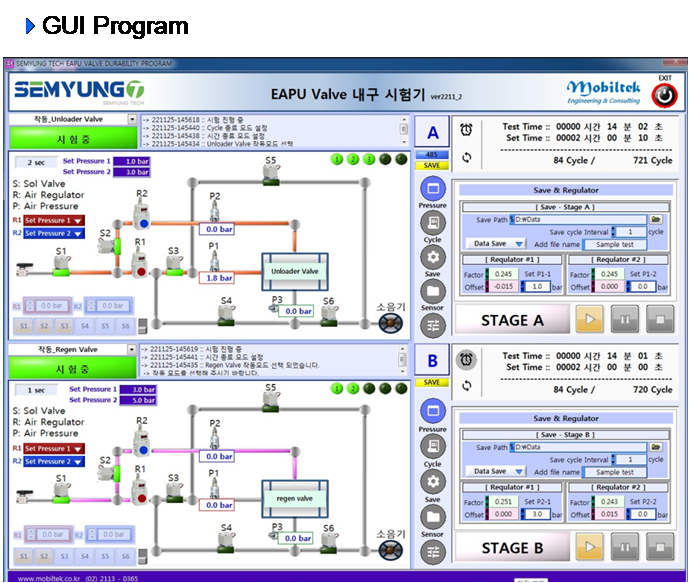Click step indicator 3 in Unloader Valve panel
Viewport: 689px width, 583px height.
pos(369,159)
